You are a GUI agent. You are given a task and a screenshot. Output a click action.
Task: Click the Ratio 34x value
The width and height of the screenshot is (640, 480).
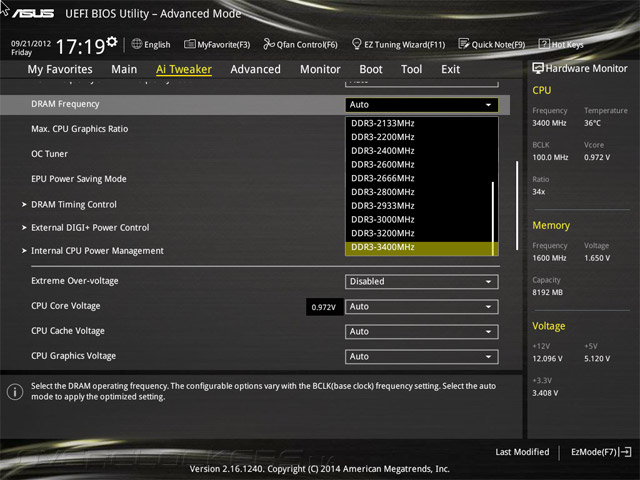[538, 192]
